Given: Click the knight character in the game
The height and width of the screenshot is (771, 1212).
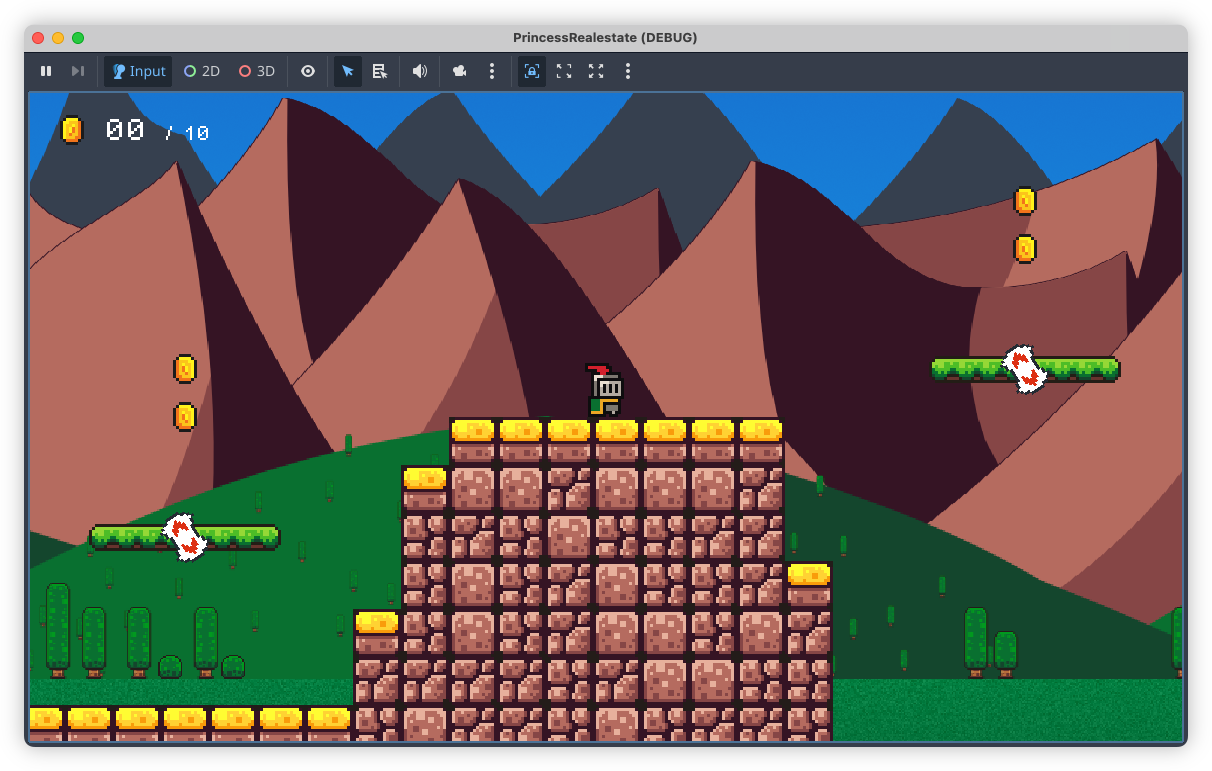Looking at the screenshot, I should coord(604,391).
